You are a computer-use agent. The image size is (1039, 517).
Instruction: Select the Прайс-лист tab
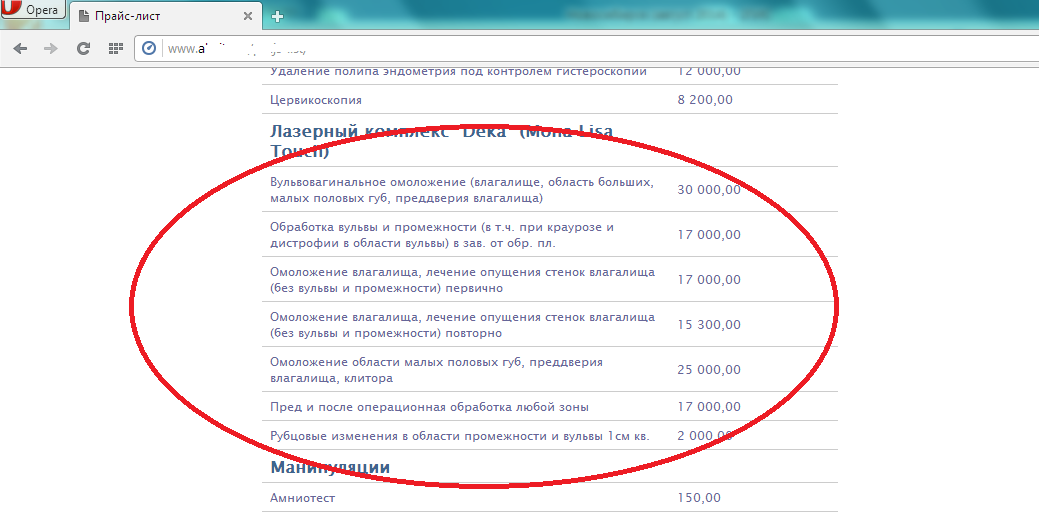(x=165, y=16)
